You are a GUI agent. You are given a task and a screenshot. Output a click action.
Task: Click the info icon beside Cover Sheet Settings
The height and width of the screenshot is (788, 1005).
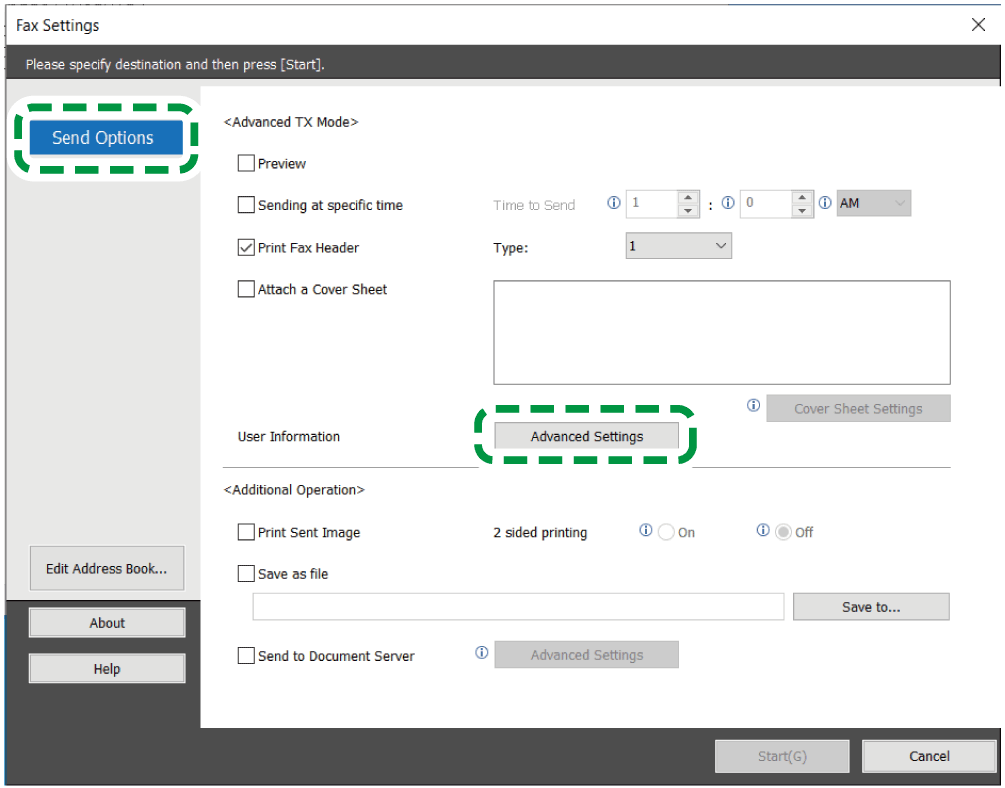pyautogui.click(x=753, y=406)
